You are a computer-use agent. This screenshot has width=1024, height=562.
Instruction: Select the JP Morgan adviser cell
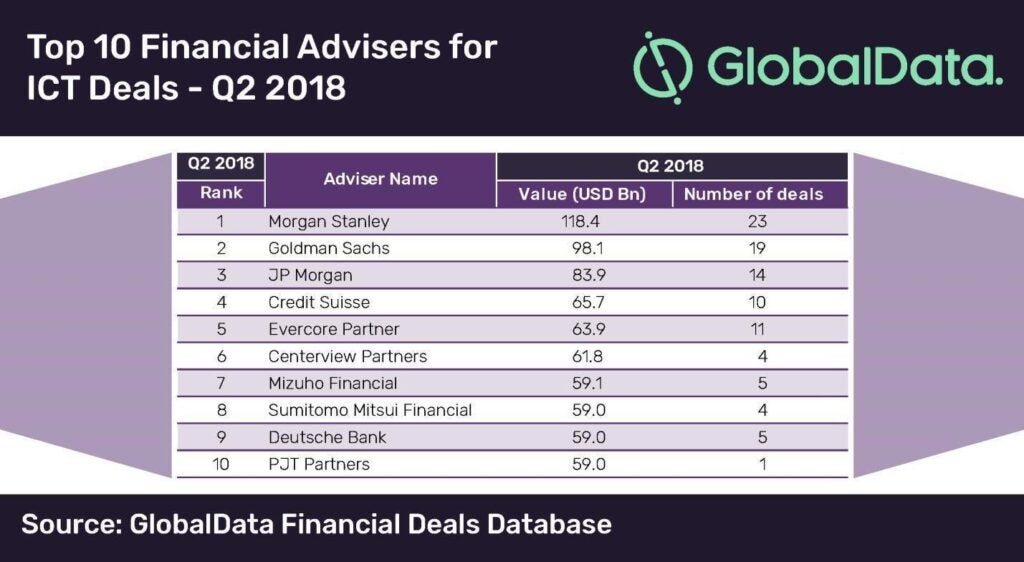[x=310, y=275]
